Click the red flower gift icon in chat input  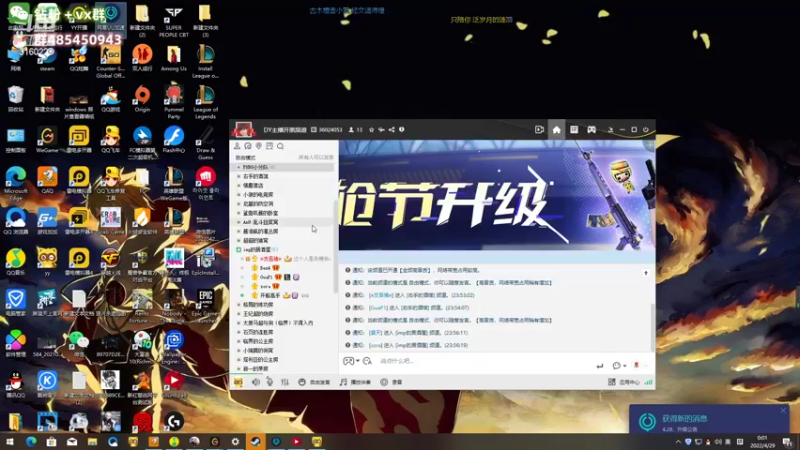coord(636,365)
